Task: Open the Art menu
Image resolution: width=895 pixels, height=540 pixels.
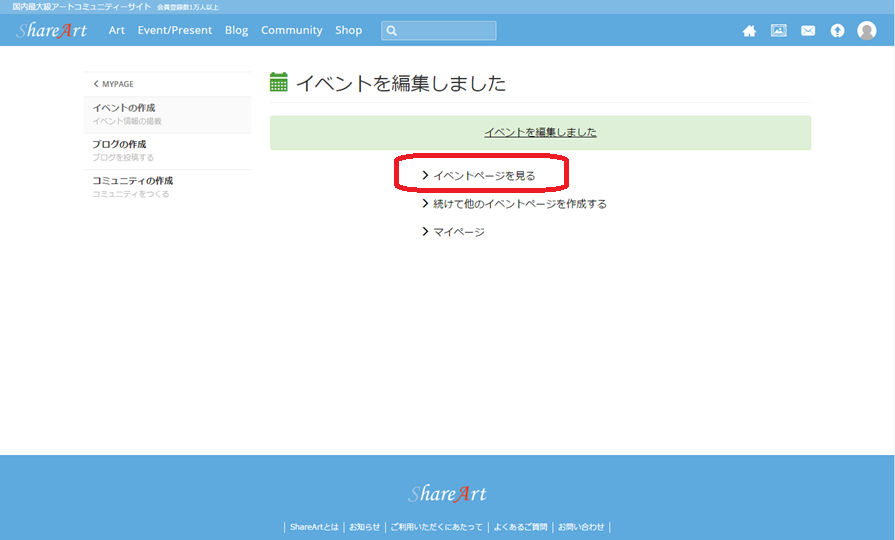Action: tap(116, 30)
